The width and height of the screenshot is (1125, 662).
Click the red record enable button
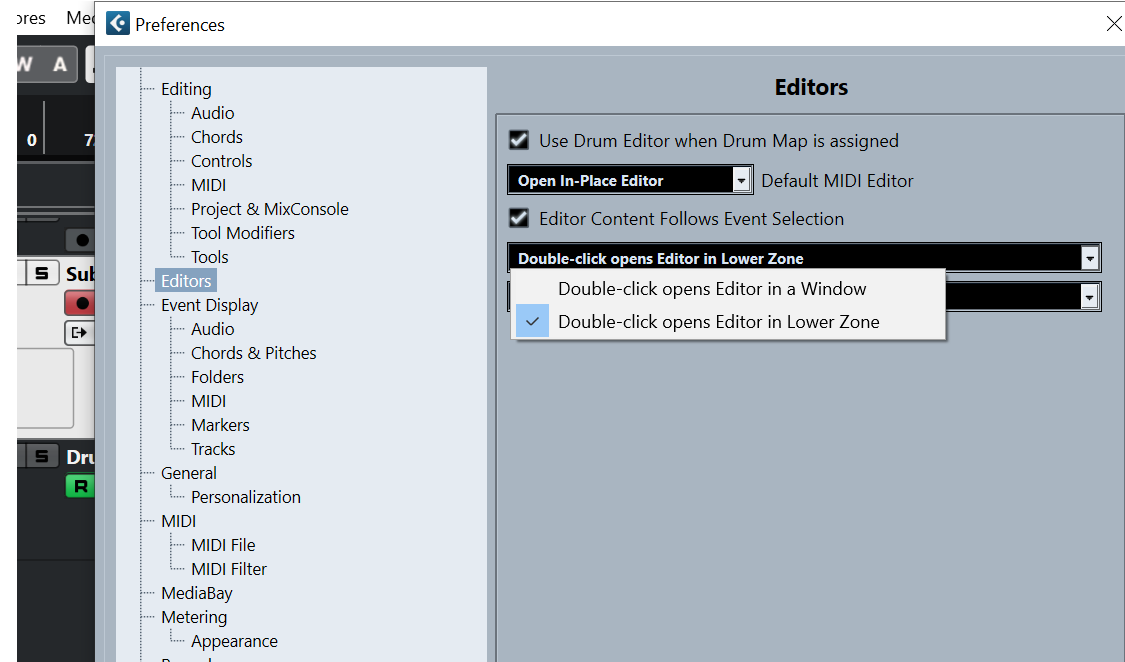[x=79, y=303]
